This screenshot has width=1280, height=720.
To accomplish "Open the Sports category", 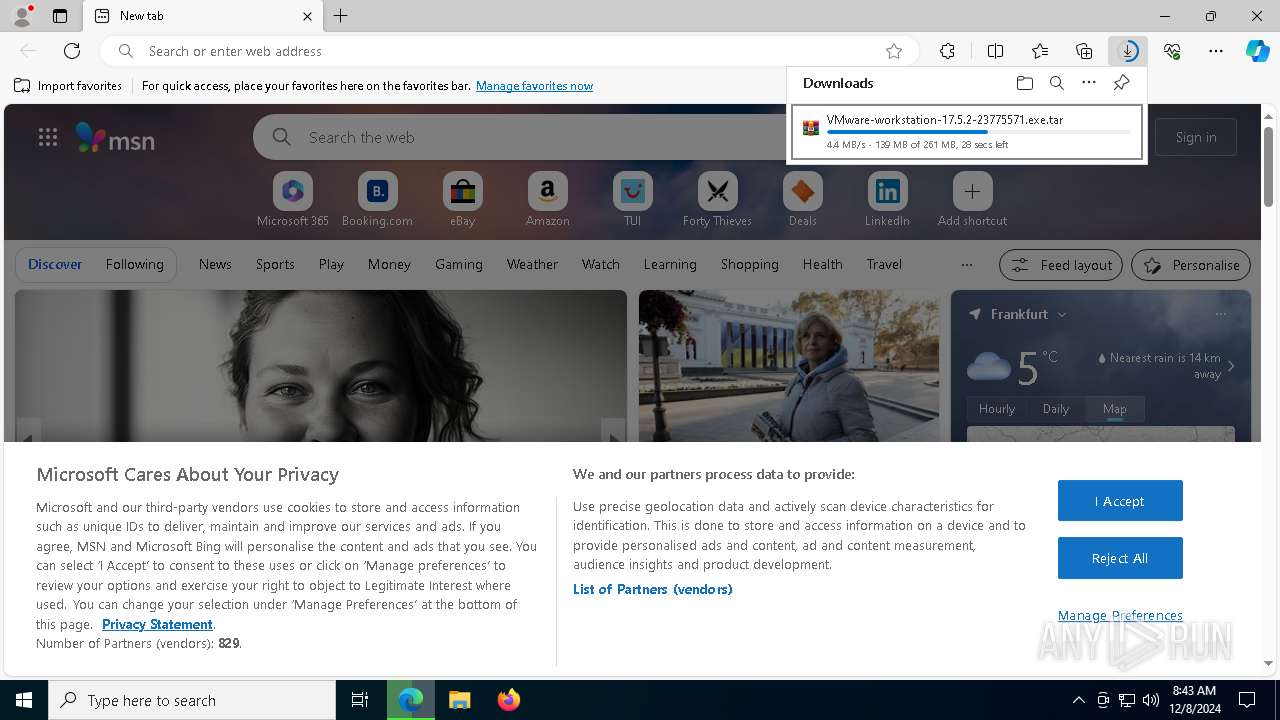I will pos(275,264).
